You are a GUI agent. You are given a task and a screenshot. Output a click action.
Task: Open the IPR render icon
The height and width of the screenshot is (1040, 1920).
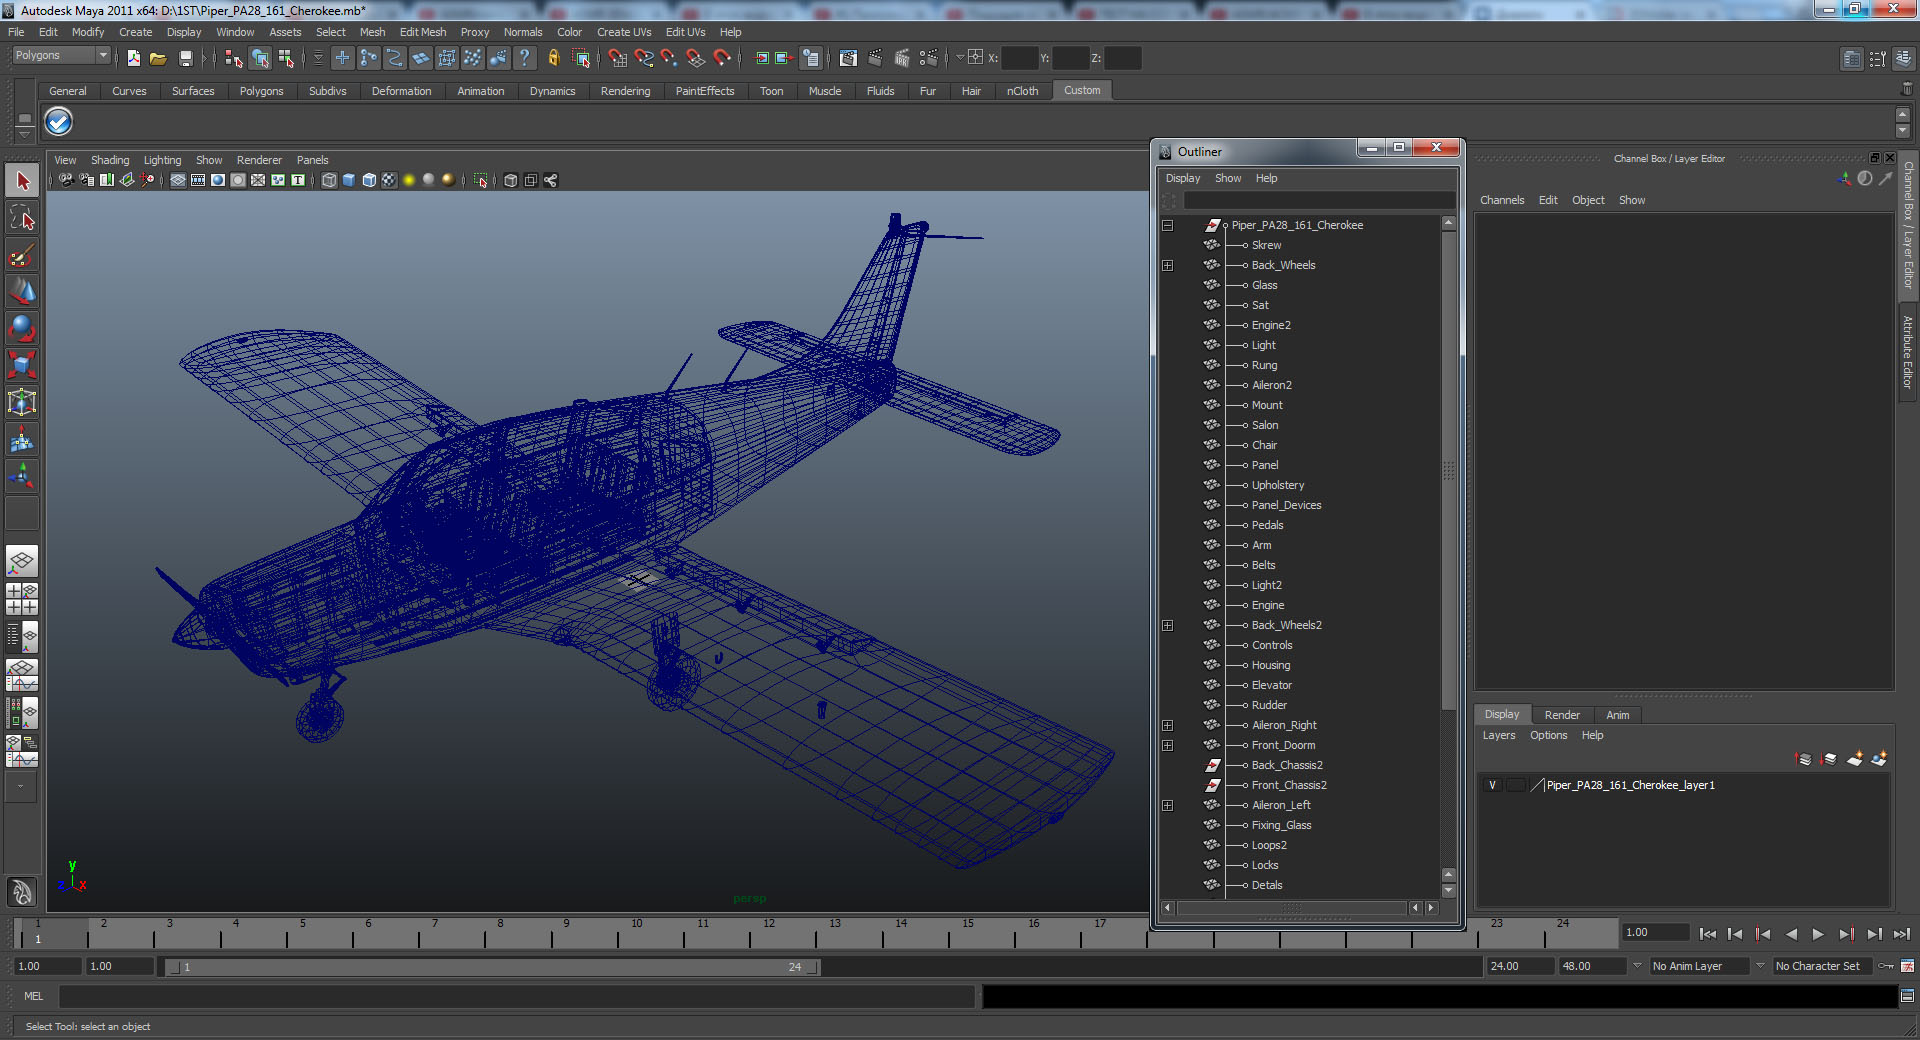pos(902,58)
